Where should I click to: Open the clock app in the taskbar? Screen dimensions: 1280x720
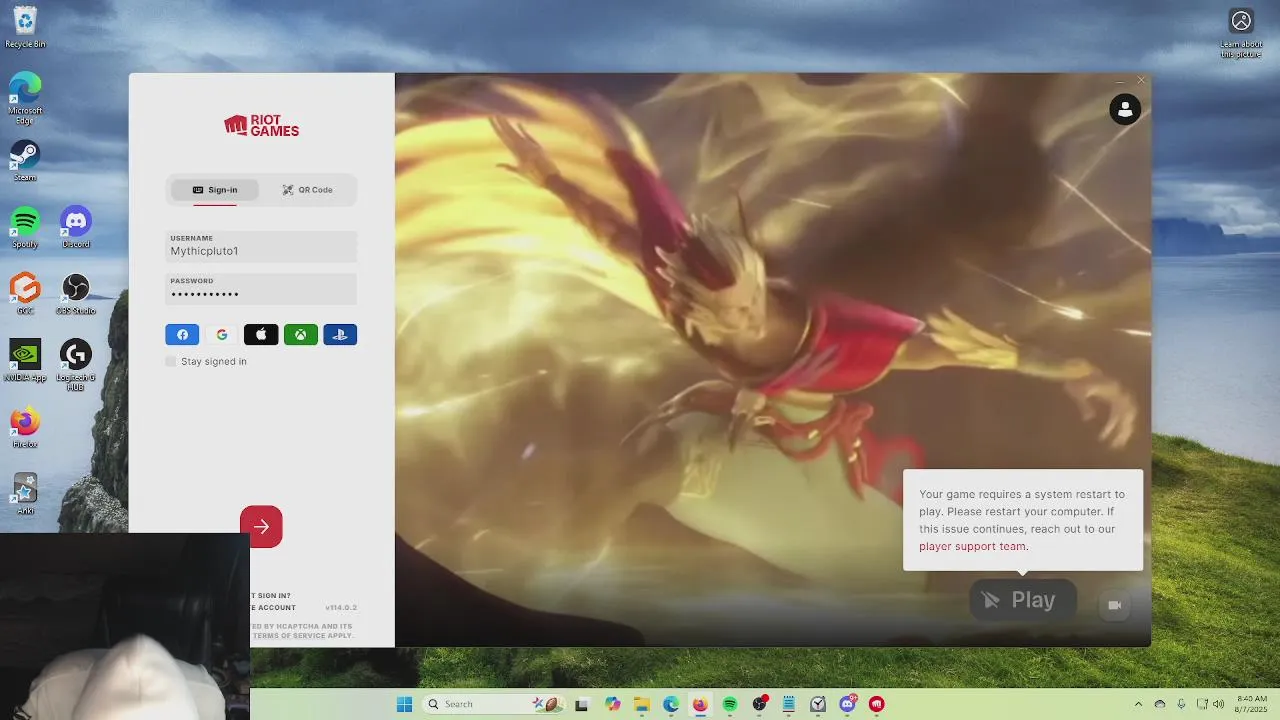[818, 704]
